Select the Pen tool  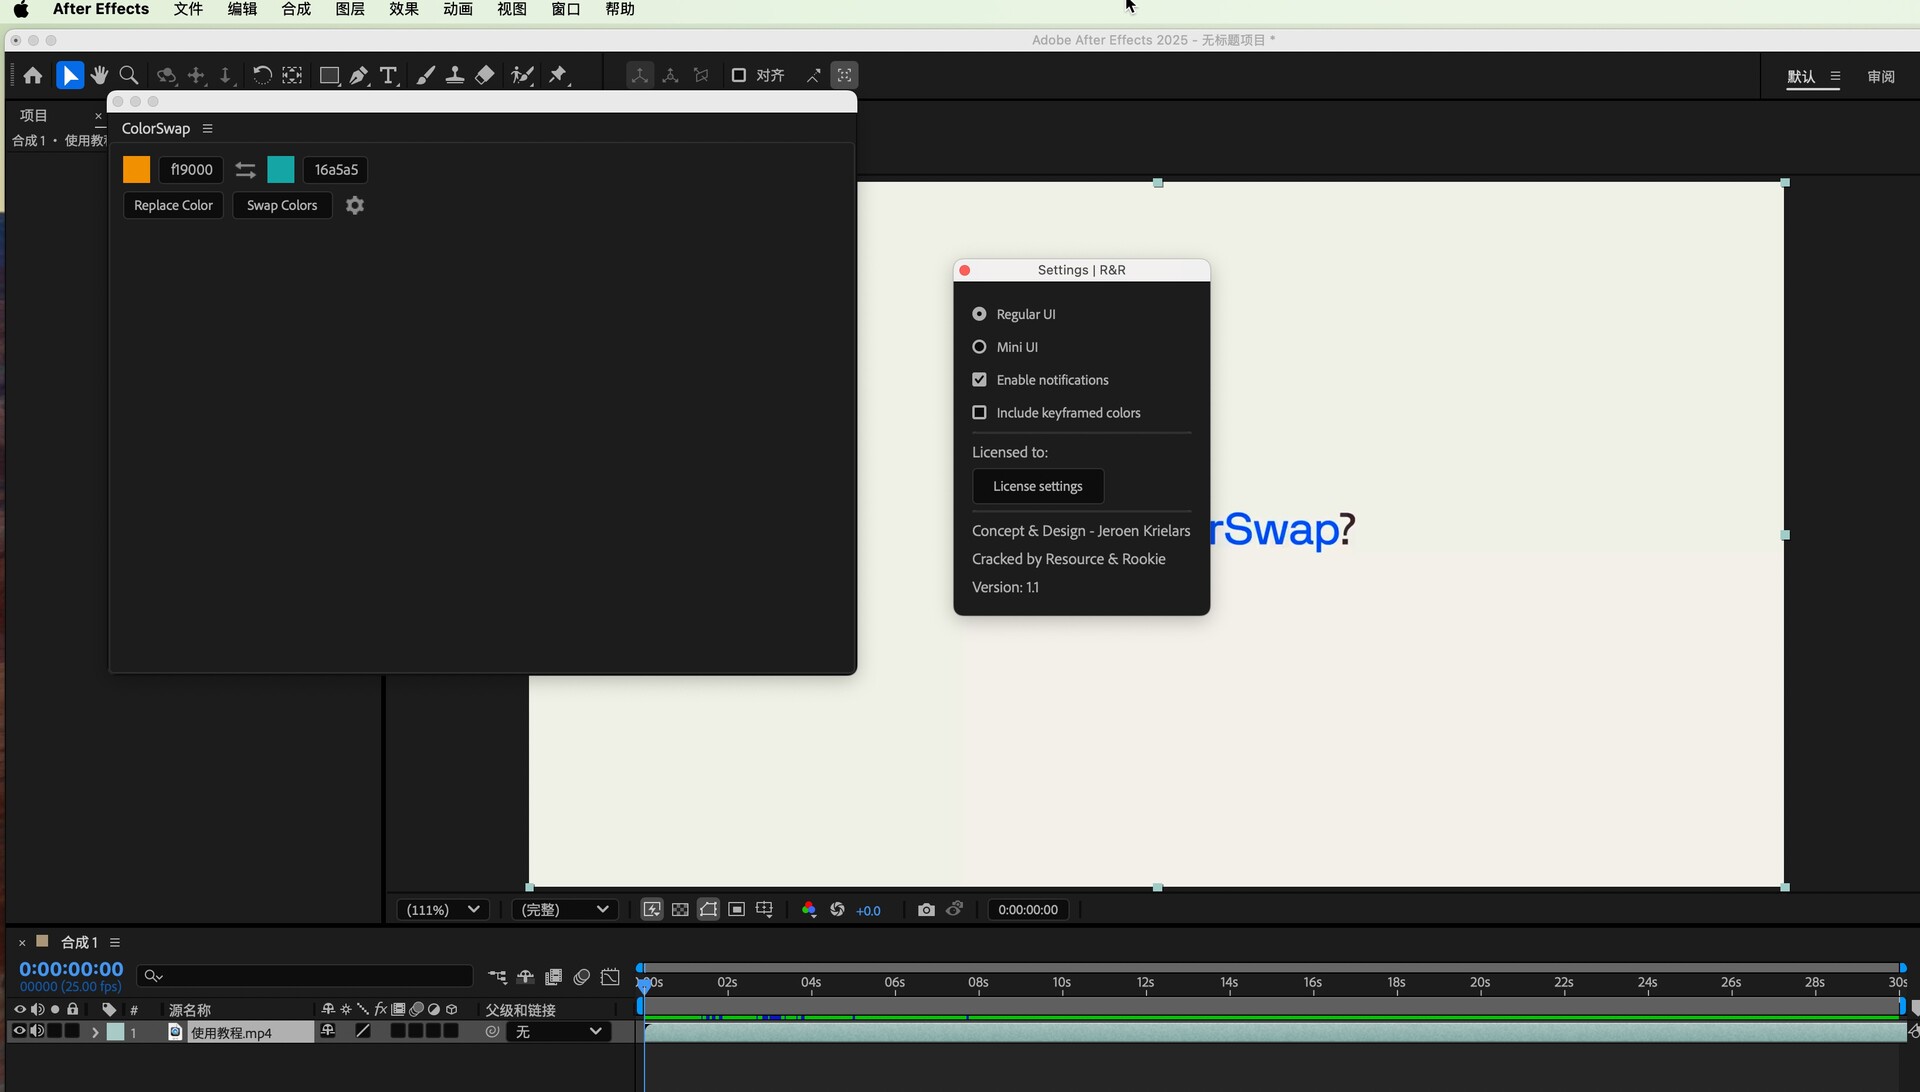359,76
